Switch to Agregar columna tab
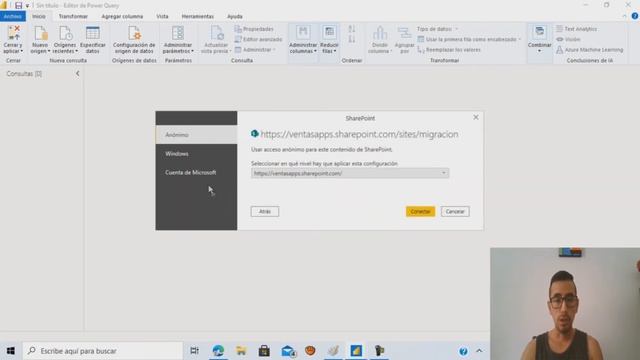The height and width of the screenshot is (360, 640). (x=122, y=16)
